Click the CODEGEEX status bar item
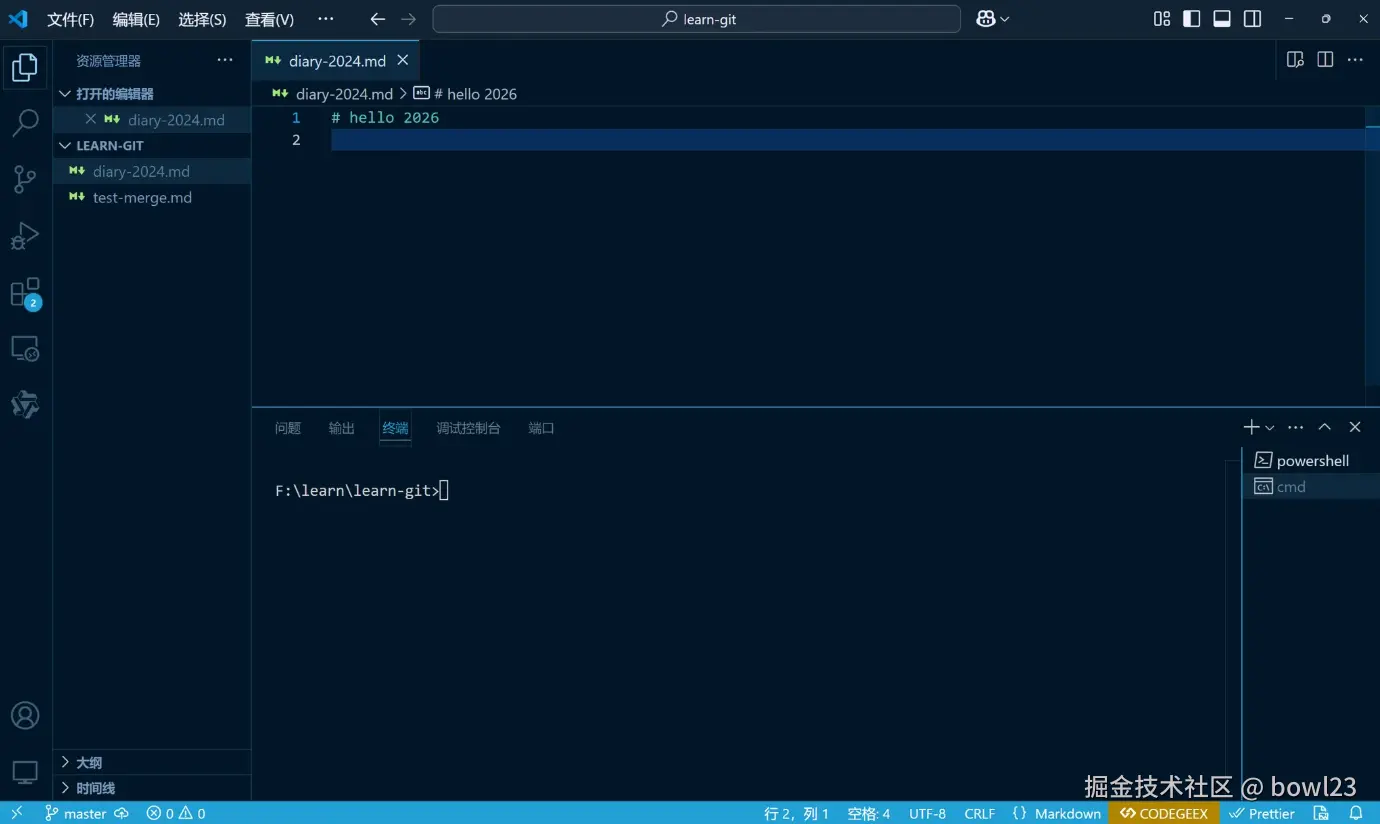1380x824 pixels. tap(1164, 813)
